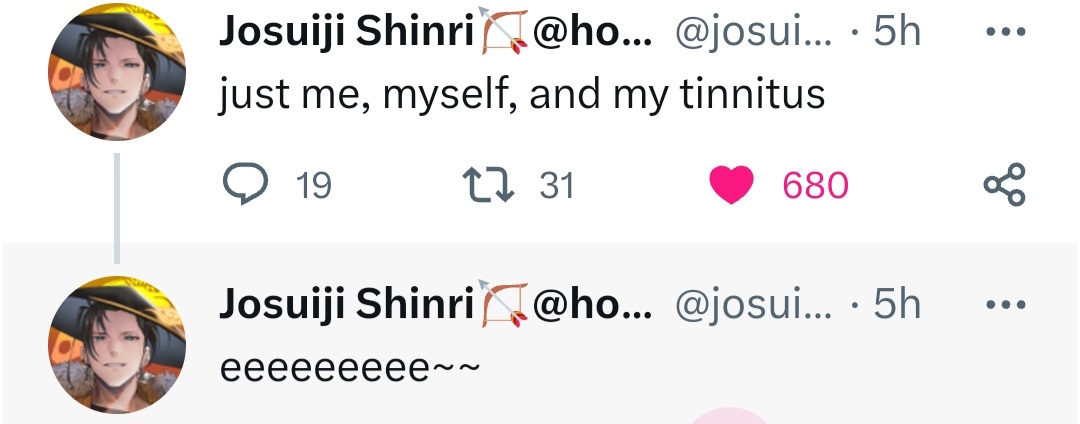The width and height of the screenshot is (1080, 424).
Task: Open the reply text "eeeeeeeee~~"
Action: tap(350, 367)
